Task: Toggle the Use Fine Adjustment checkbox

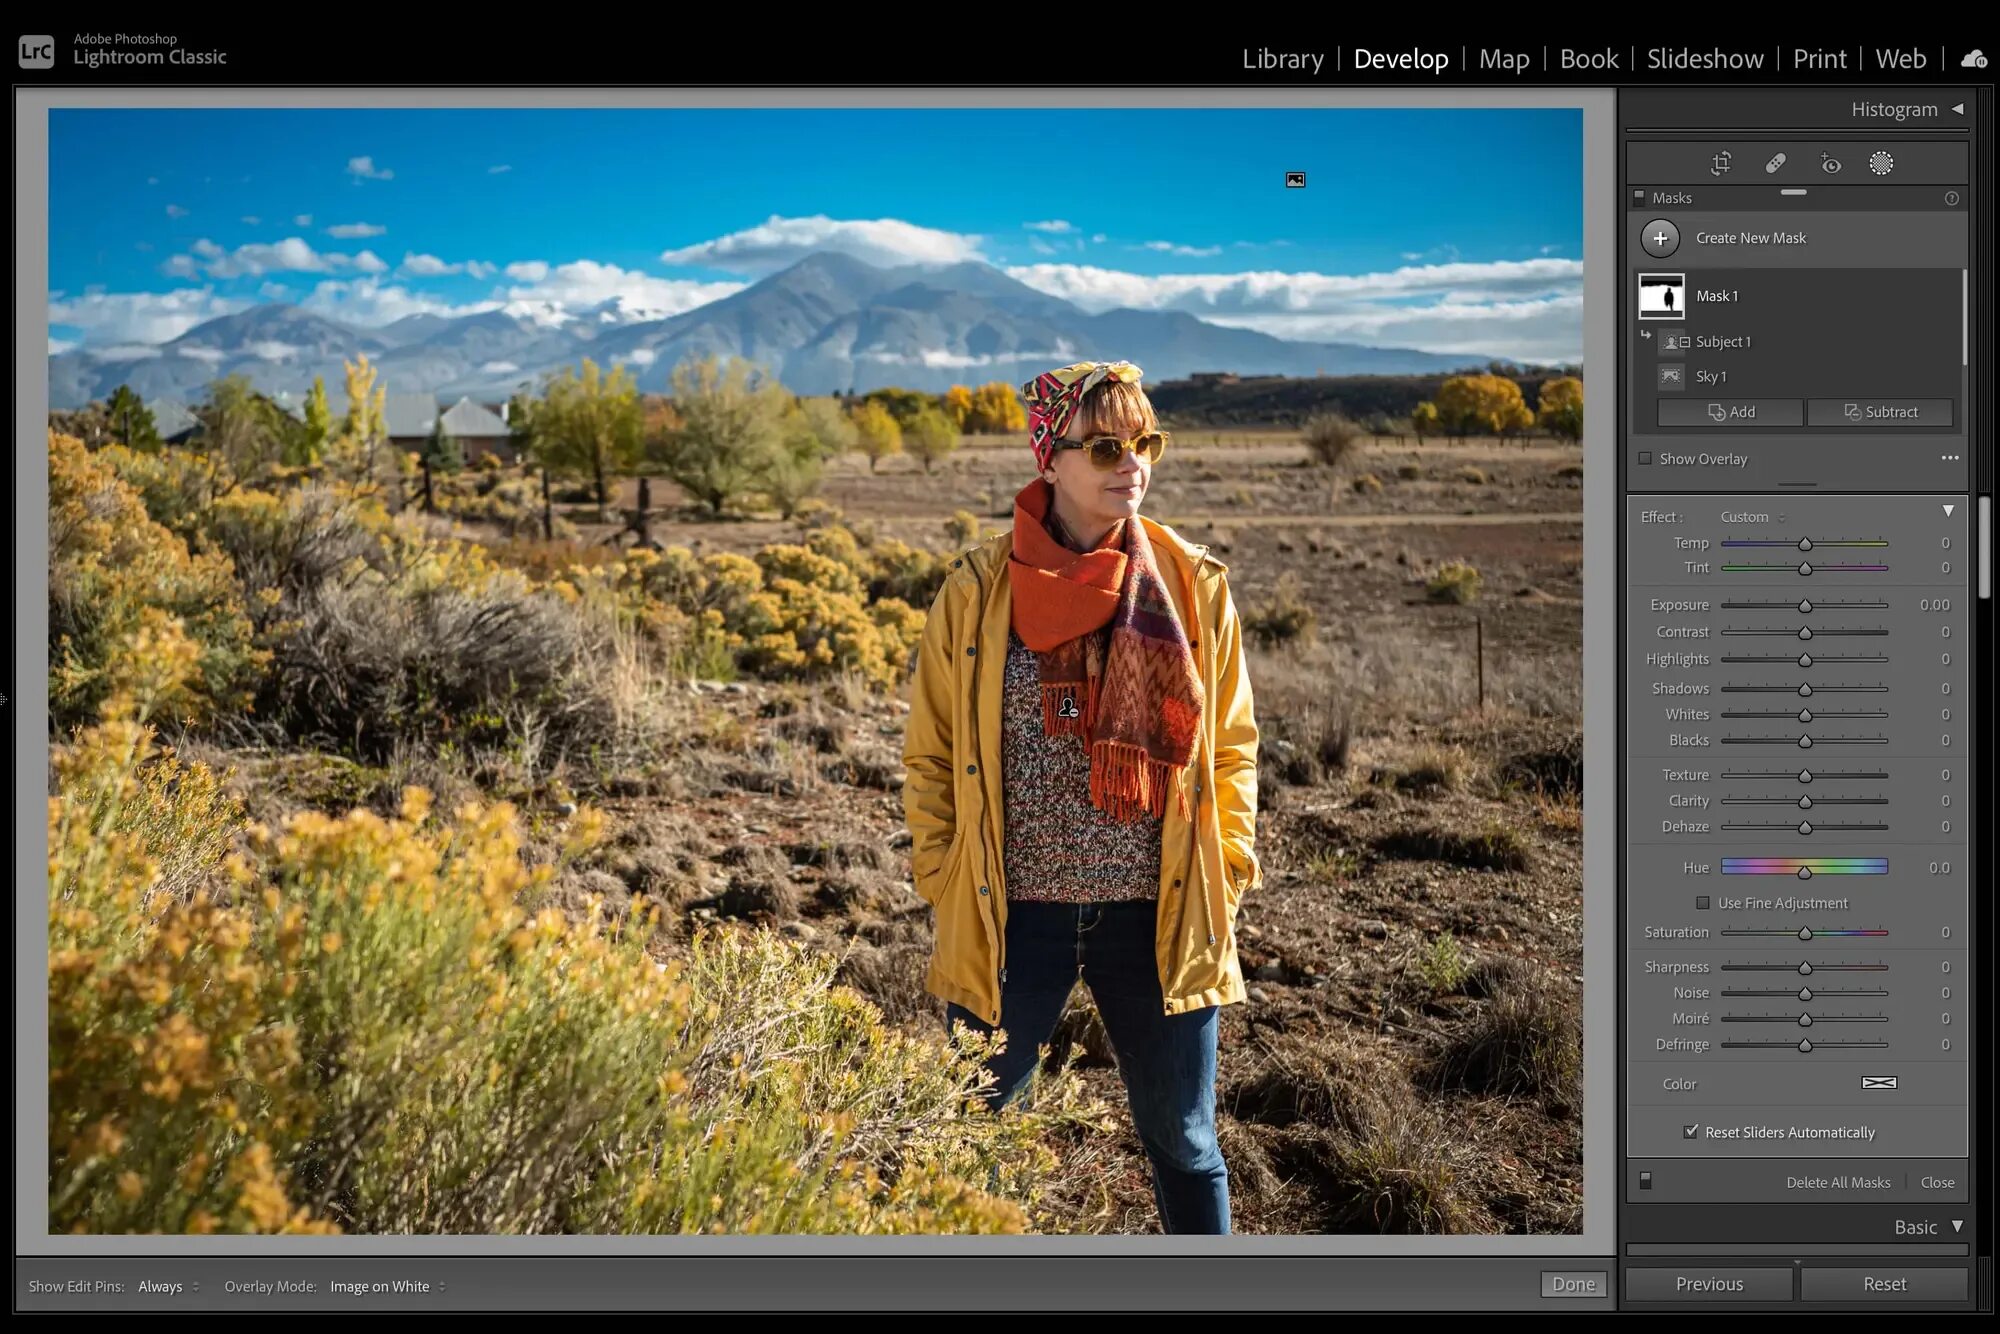Action: (x=1702, y=902)
